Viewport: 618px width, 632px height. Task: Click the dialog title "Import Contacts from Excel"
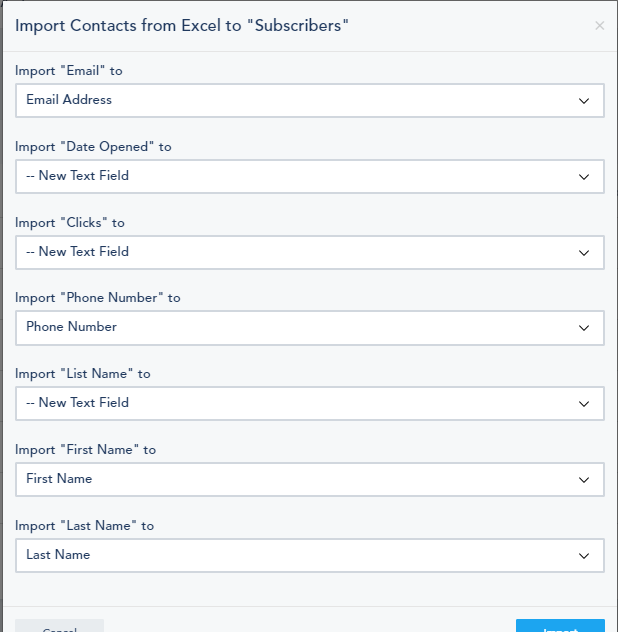click(x=181, y=25)
